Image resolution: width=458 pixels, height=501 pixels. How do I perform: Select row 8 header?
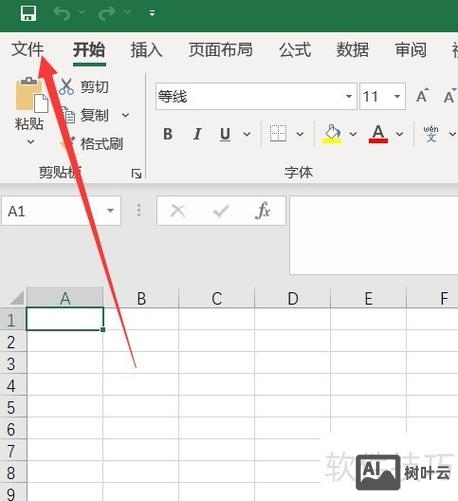tap(13, 472)
